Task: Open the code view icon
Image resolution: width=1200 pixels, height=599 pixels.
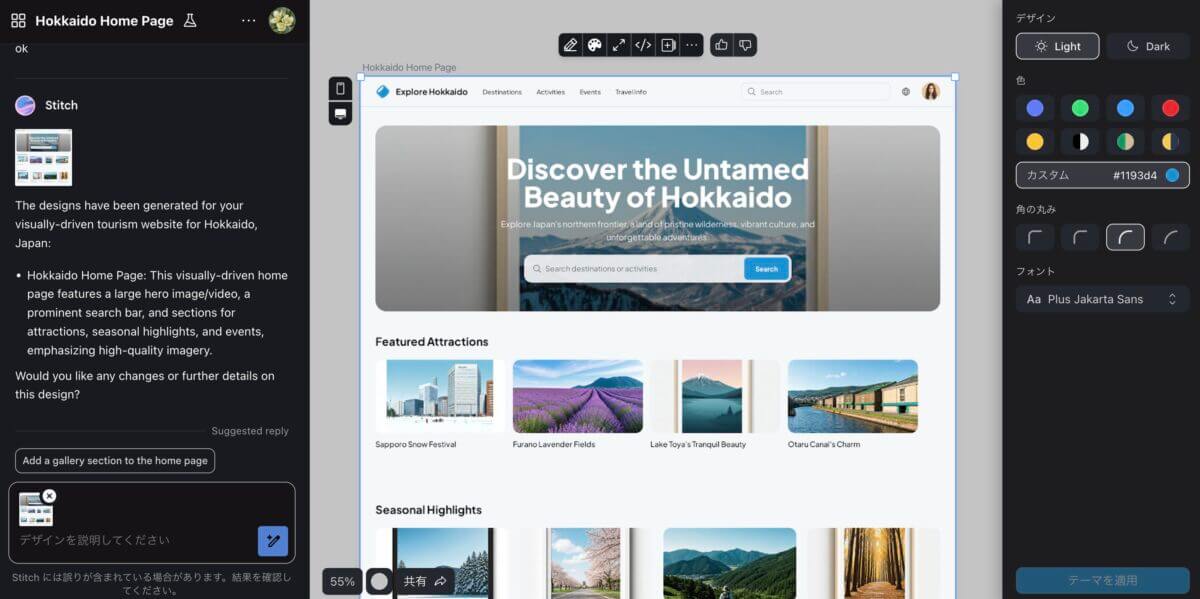Action: tap(643, 45)
